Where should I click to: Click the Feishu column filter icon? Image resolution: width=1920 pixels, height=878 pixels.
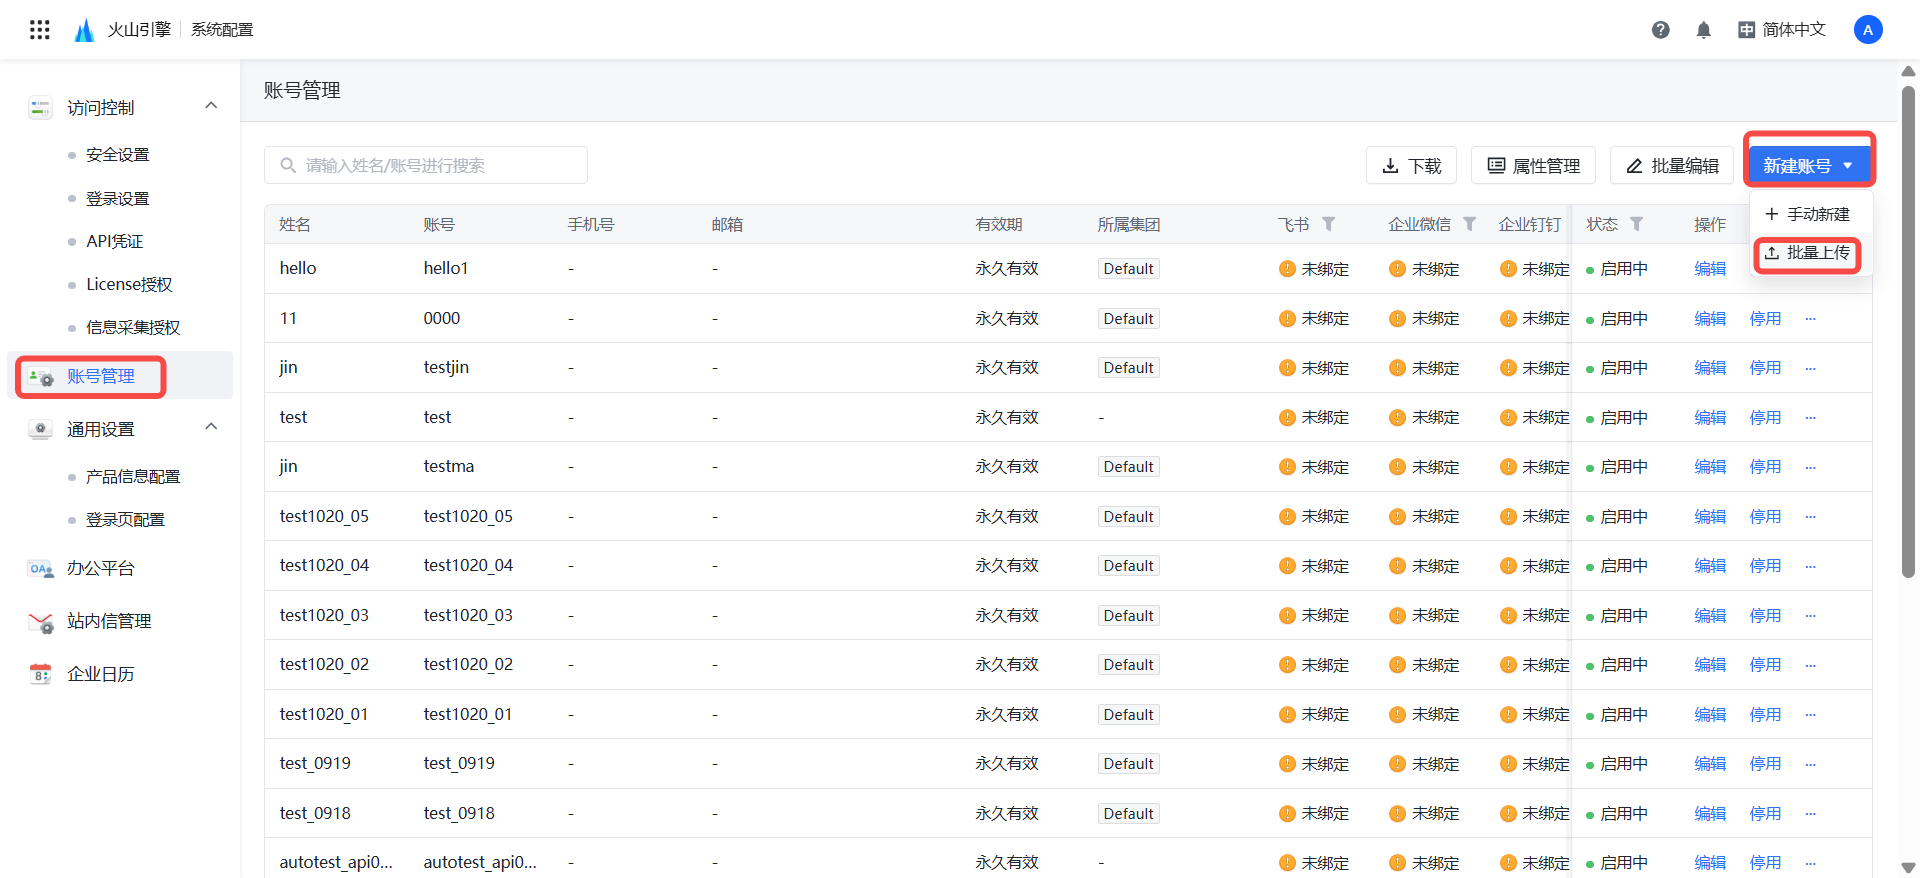[x=1329, y=224]
